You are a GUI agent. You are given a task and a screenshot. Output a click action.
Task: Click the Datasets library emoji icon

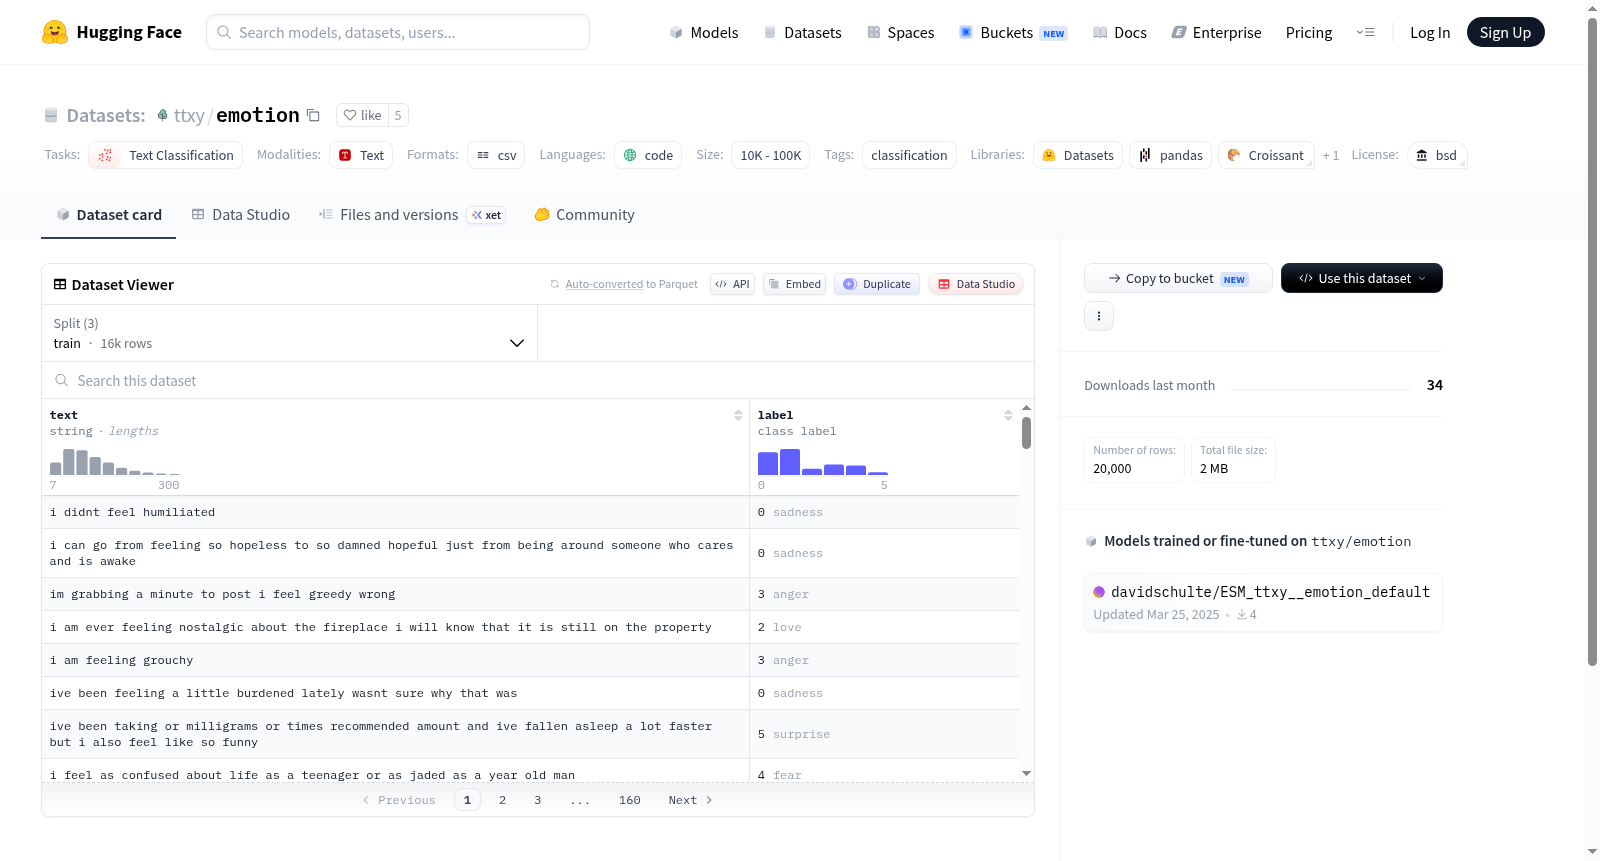tap(1049, 155)
